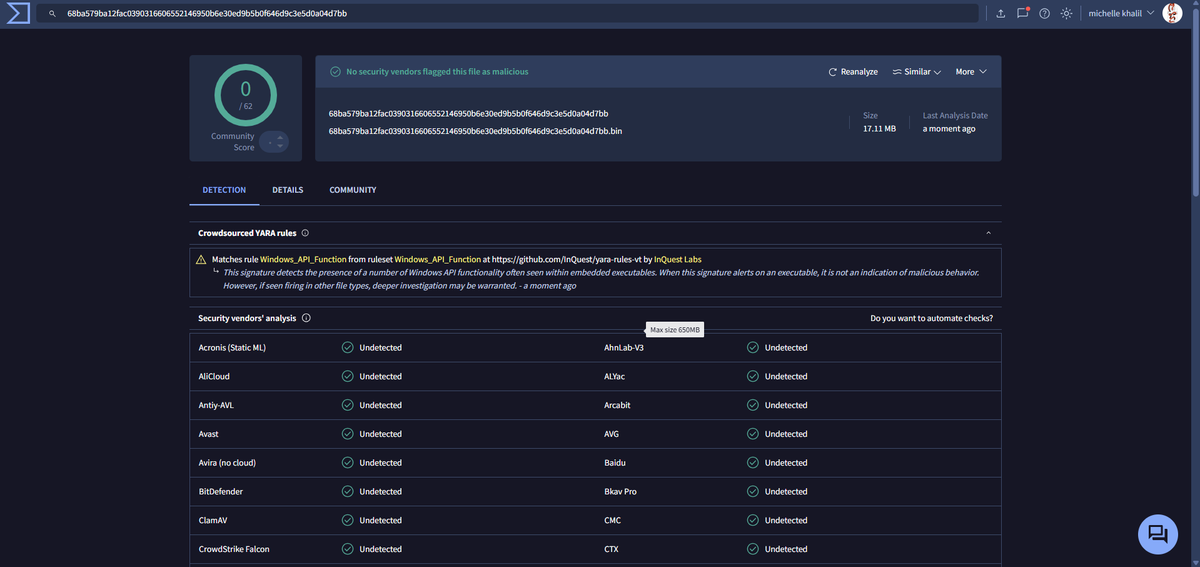Click Undetected check icon for Bkav Pro
The width and height of the screenshot is (1200, 567).
(753, 492)
